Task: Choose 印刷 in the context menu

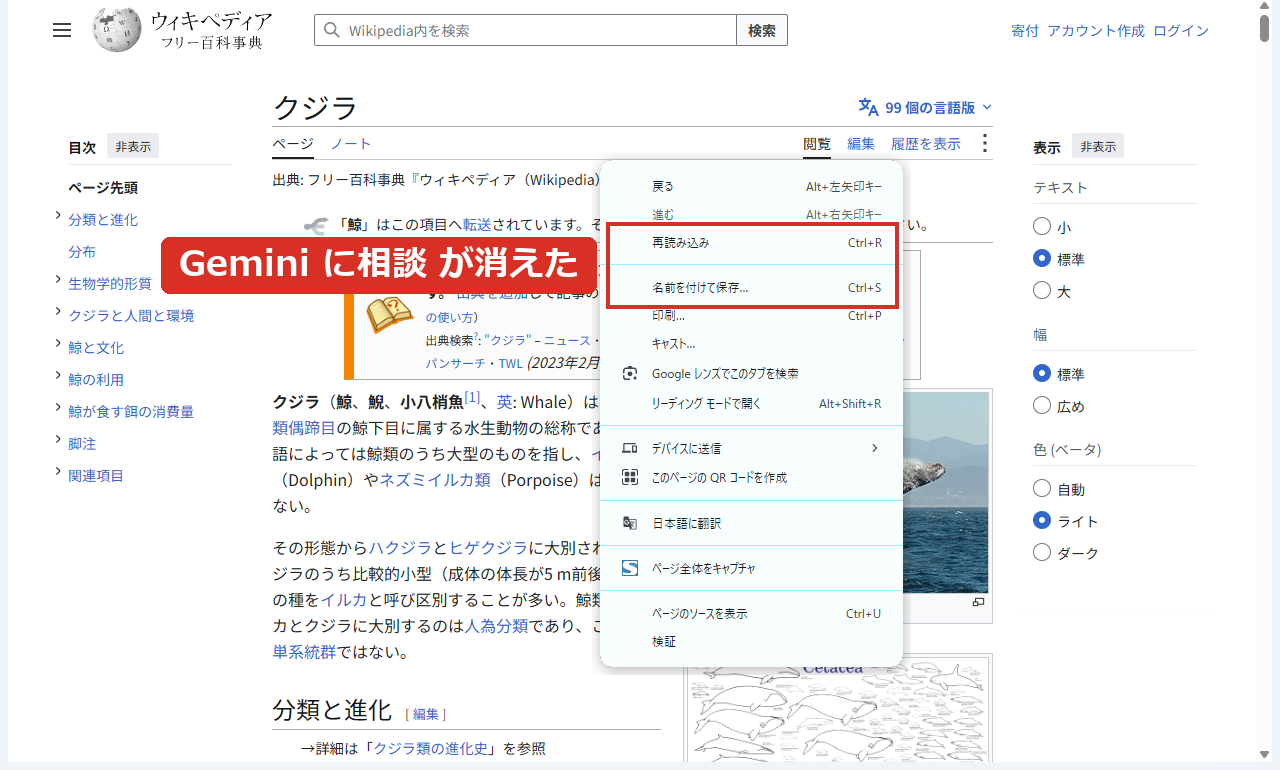Action: (x=751, y=316)
